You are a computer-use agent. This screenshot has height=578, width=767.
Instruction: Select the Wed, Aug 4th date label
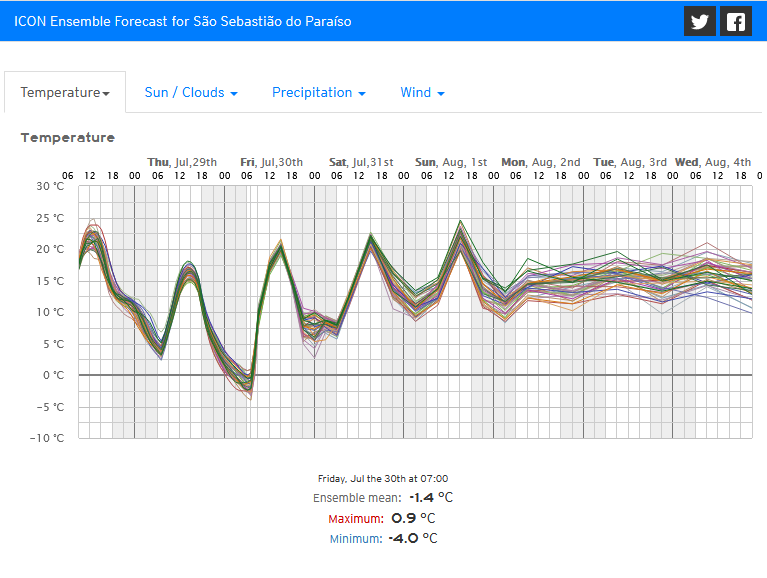(x=713, y=162)
